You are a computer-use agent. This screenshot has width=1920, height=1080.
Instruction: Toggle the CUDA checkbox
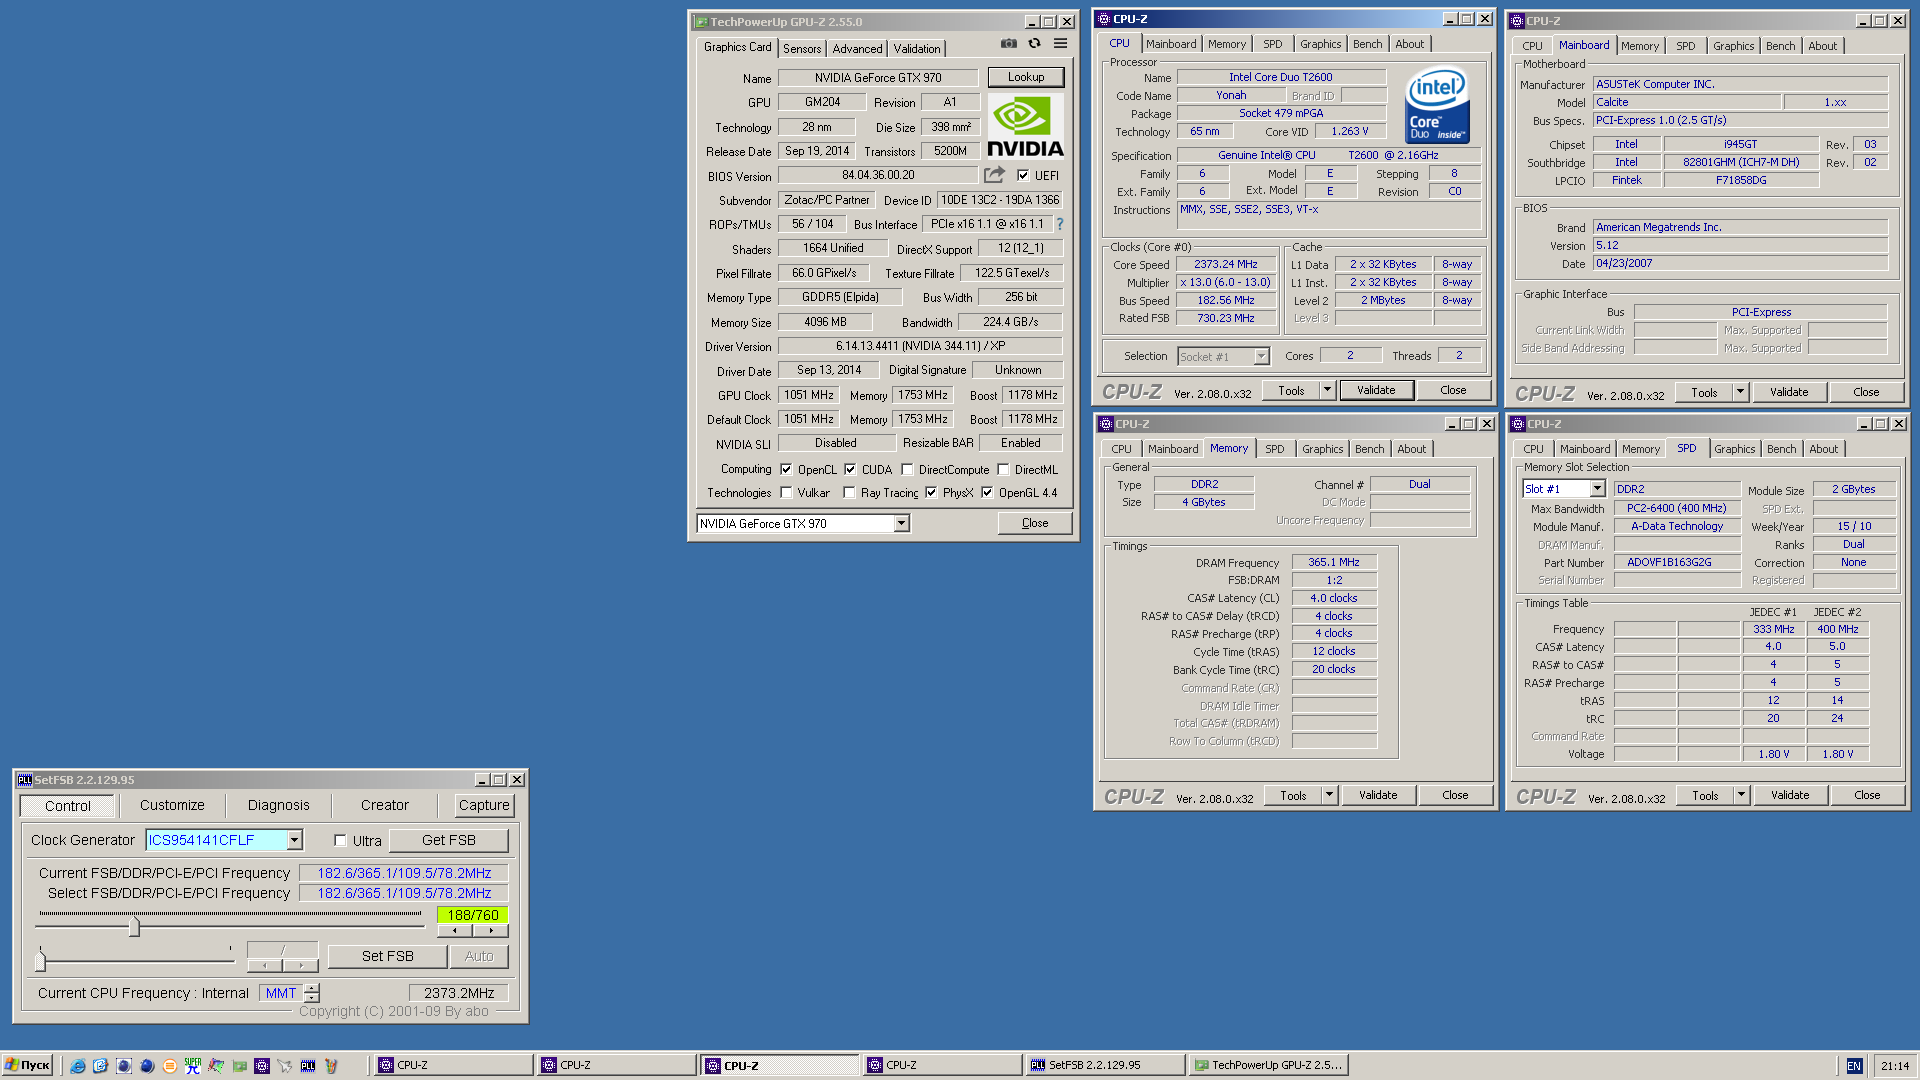[x=850, y=469]
